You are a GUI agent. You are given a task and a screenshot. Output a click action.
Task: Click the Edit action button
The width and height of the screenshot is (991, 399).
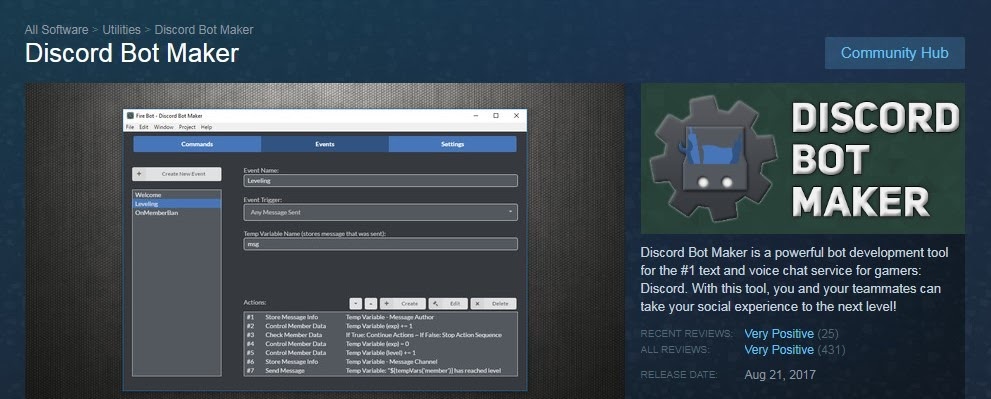(448, 304)
